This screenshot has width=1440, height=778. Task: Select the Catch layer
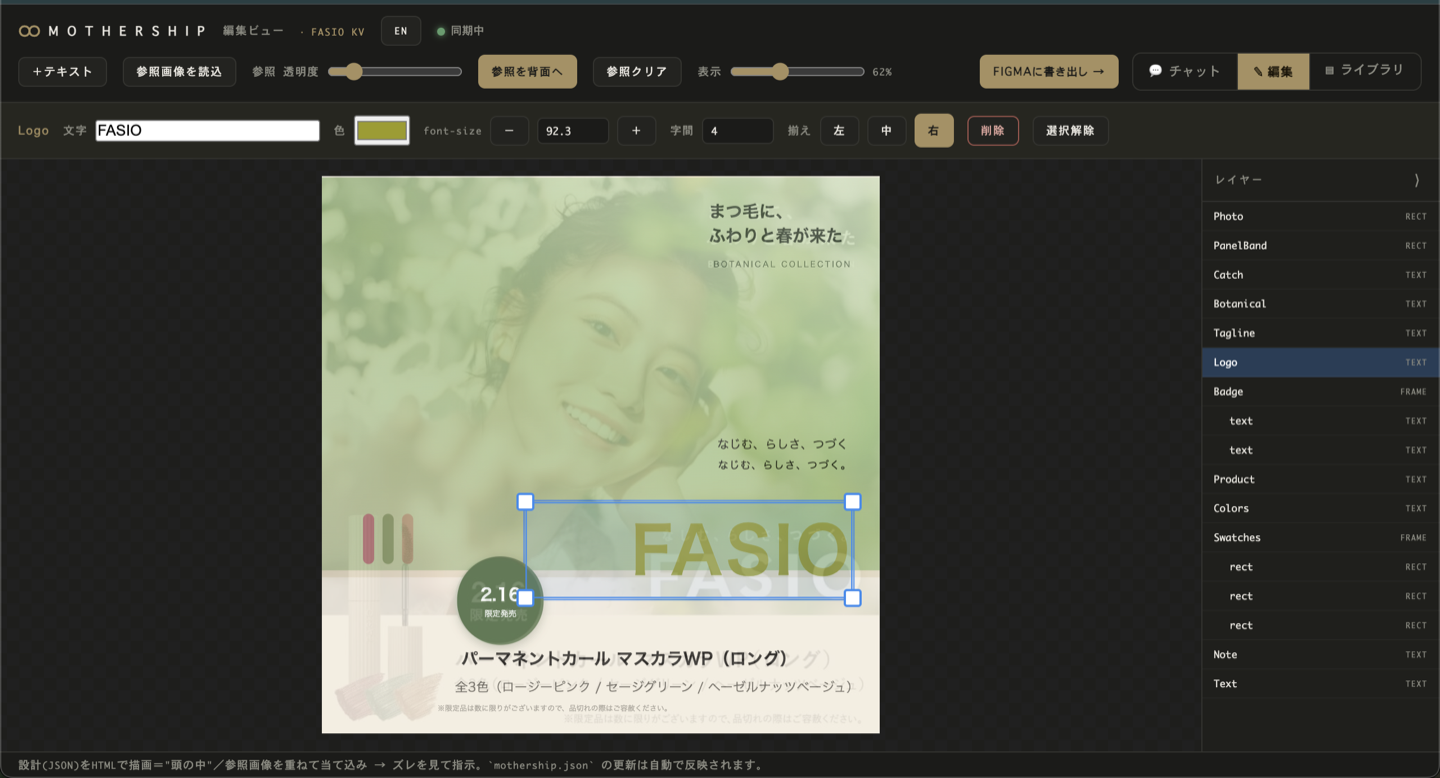tap(1320, 275)
